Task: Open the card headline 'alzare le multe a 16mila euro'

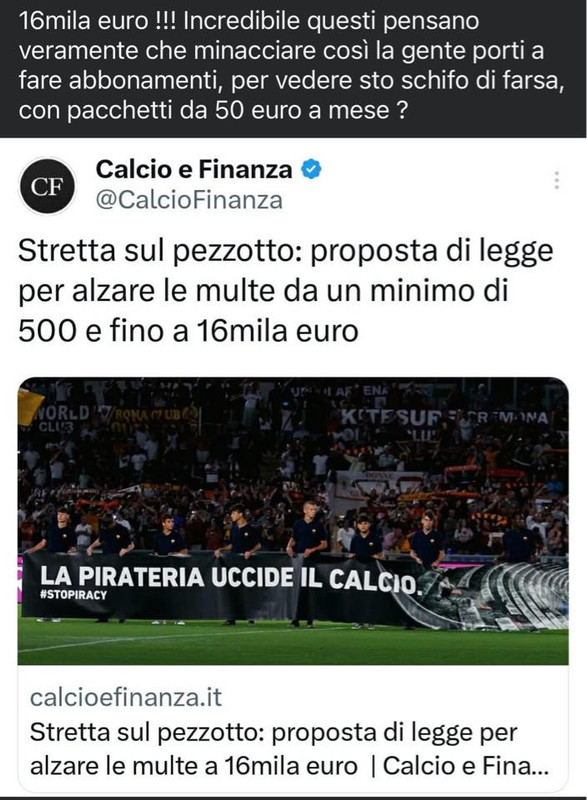Action: click(194, 766)
